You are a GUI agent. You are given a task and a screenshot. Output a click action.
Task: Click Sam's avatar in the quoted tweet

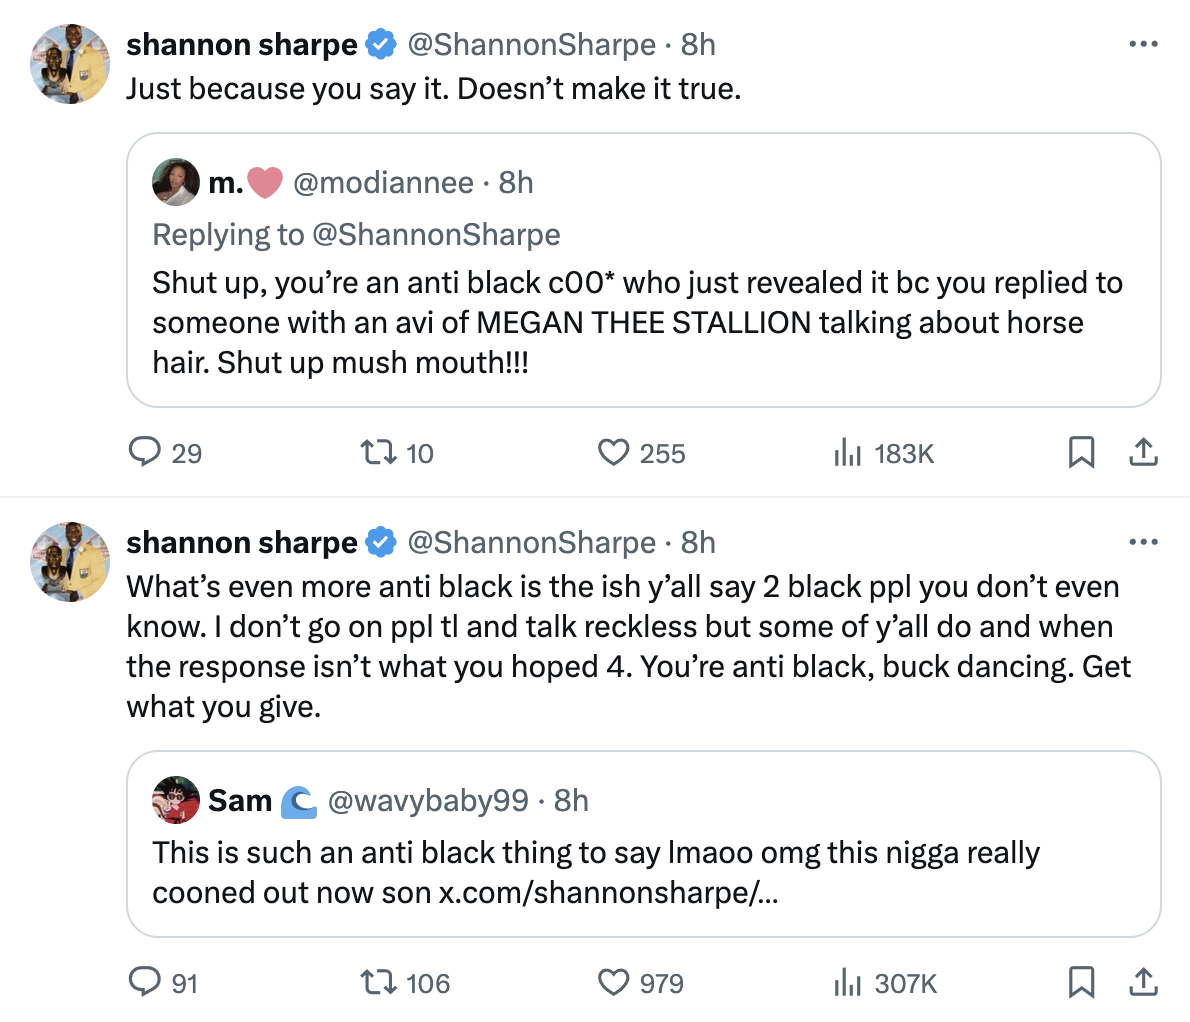176,800
